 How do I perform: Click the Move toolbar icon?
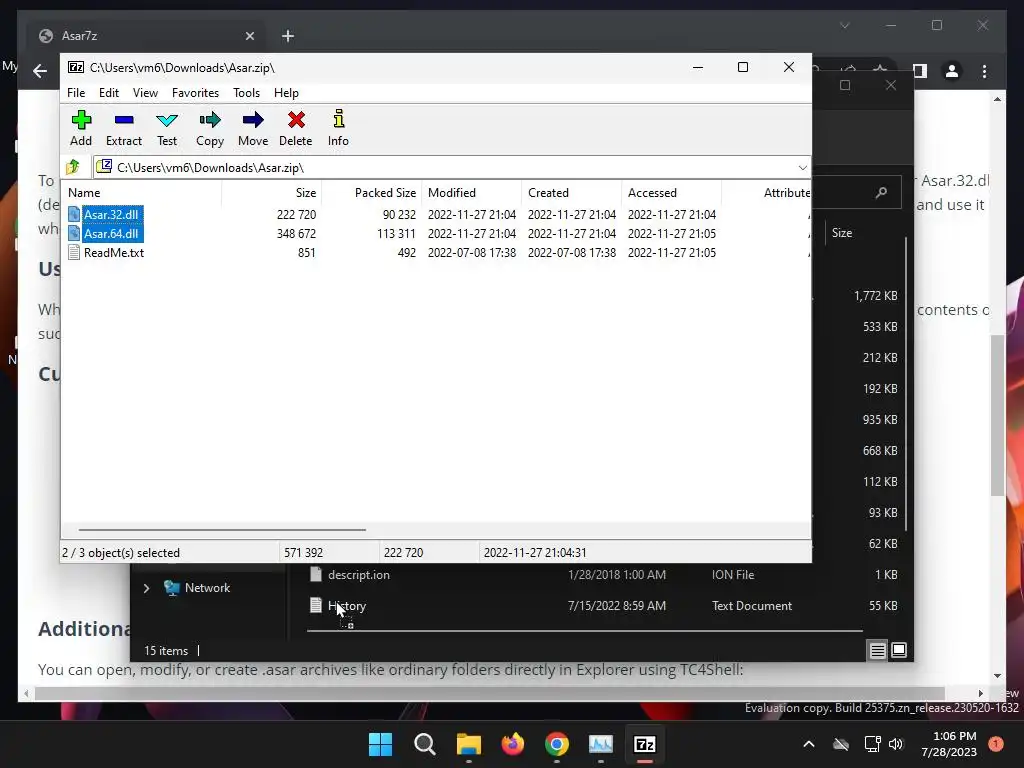pyautogui.click(x=253, y=128)
